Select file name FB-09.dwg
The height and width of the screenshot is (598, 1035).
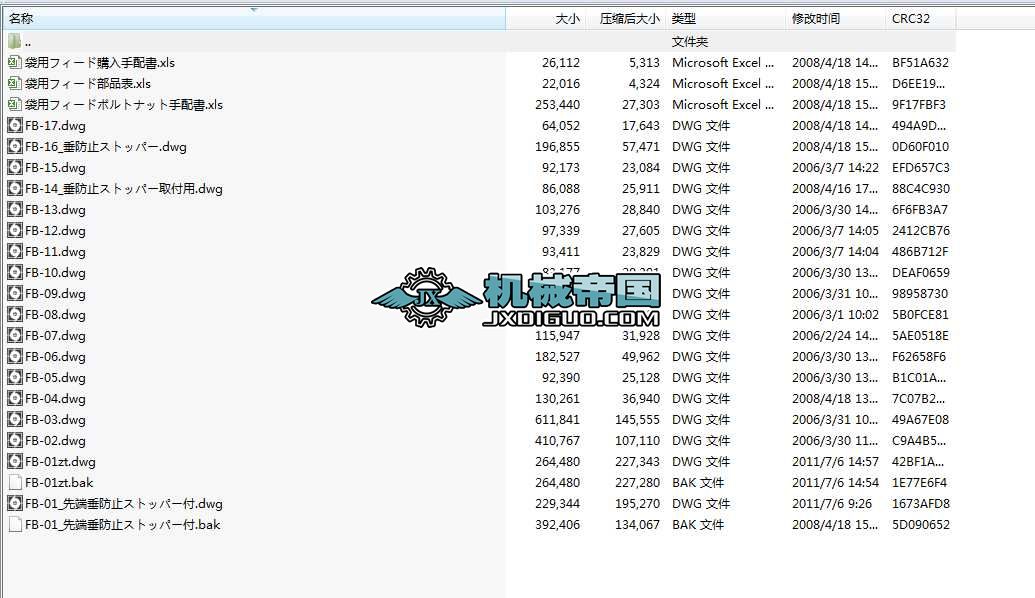pyautogui.click(x=55, y=294)
